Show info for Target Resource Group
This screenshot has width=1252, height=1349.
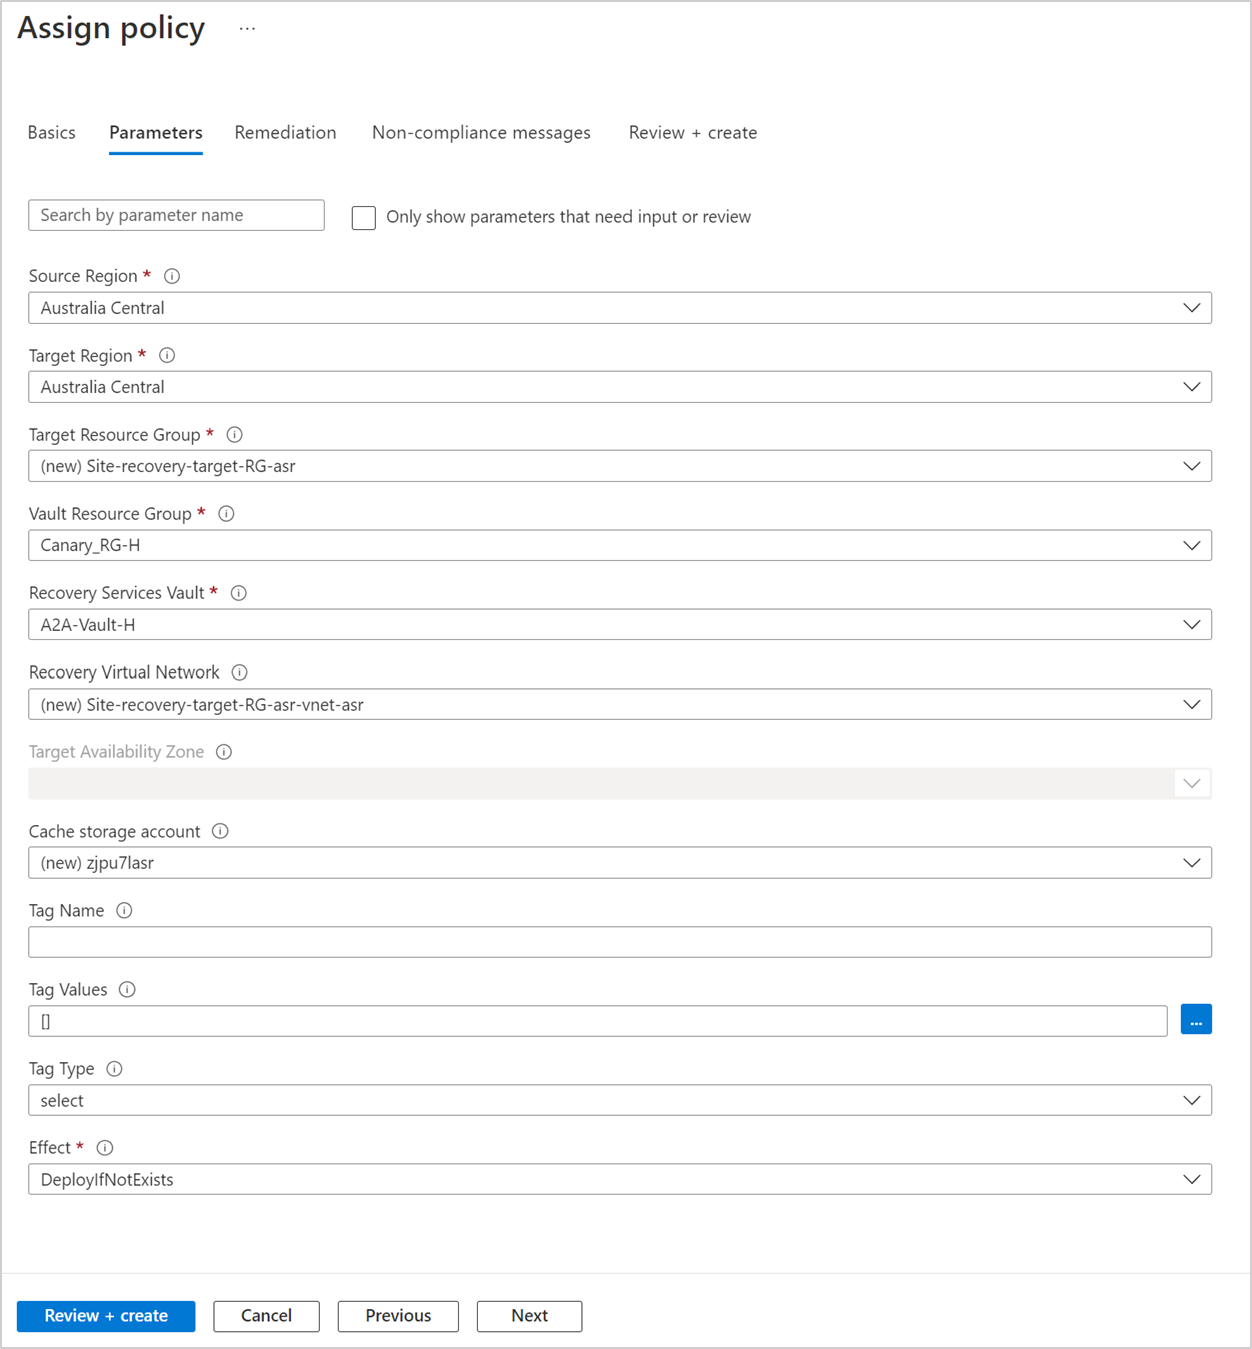point(235,434)
